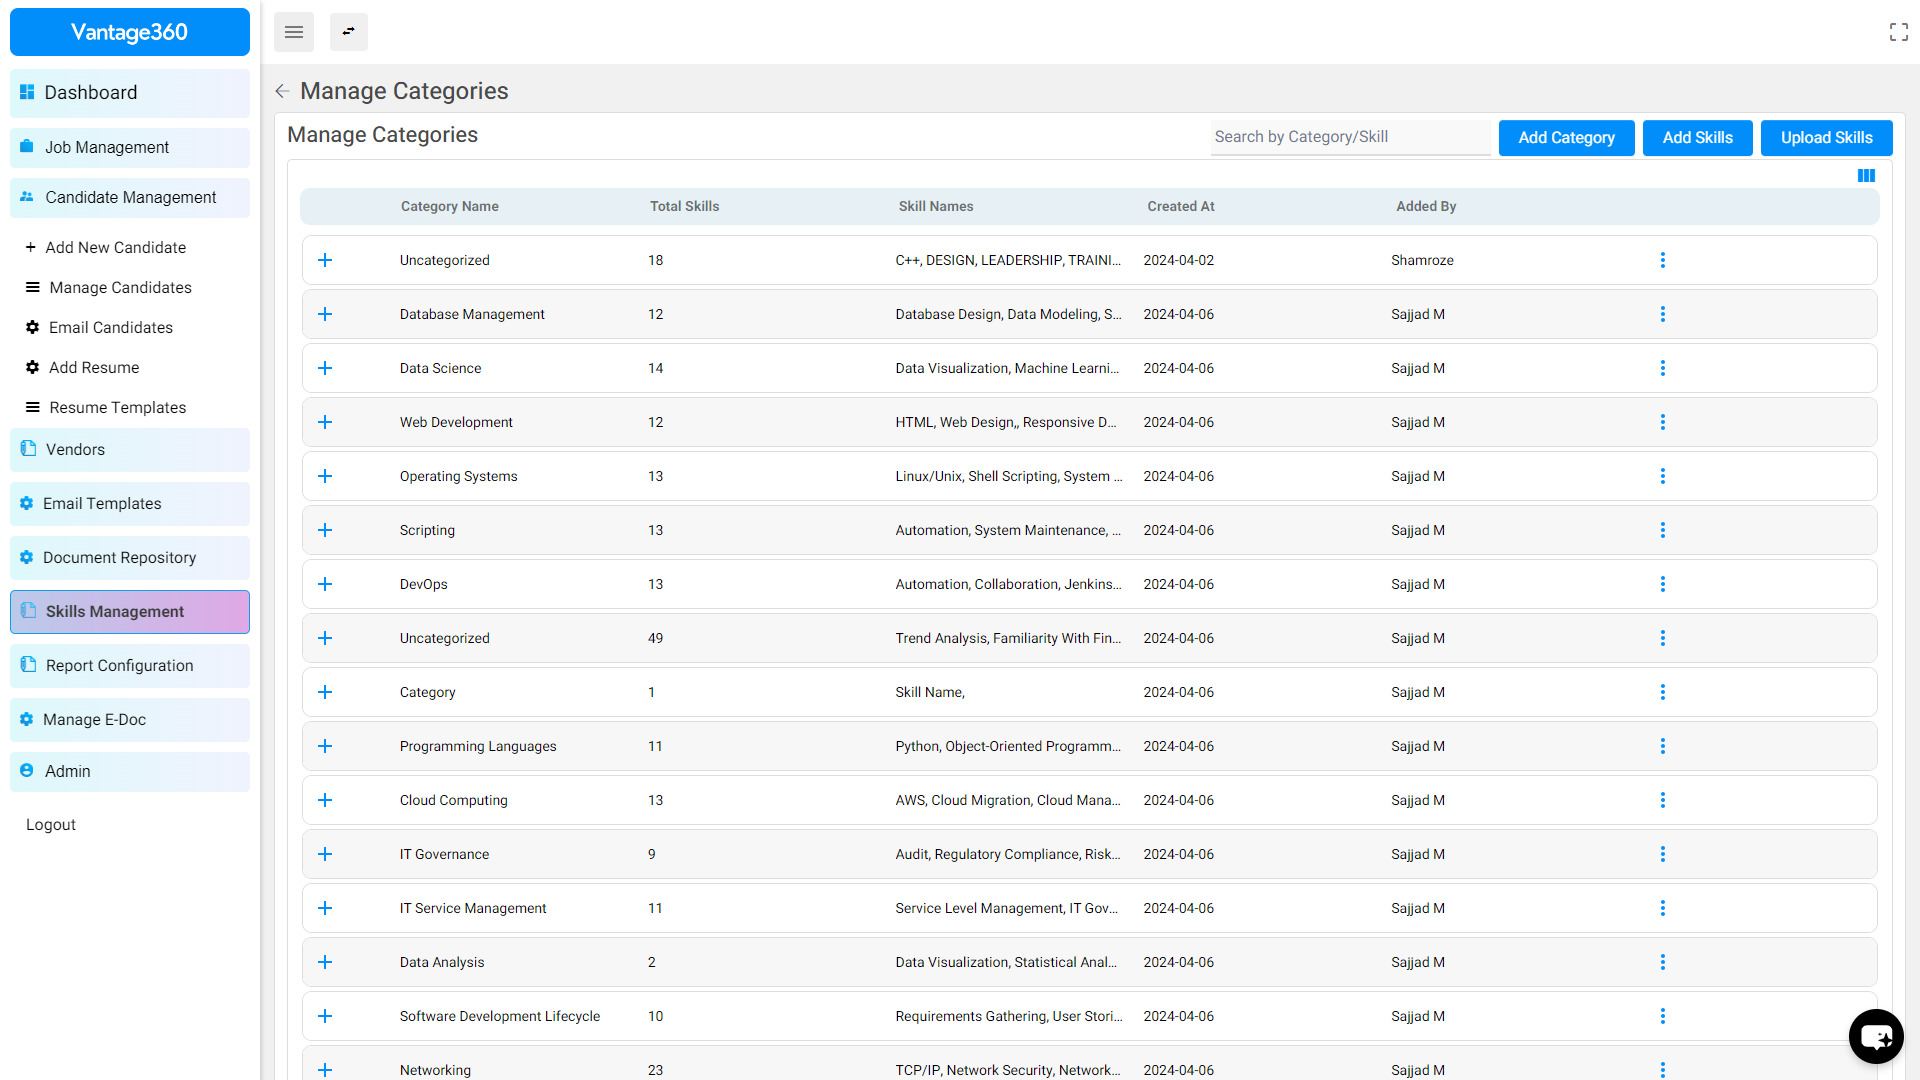Expand the Database Management category row
1920x1080 pixels.
[325, 314]
